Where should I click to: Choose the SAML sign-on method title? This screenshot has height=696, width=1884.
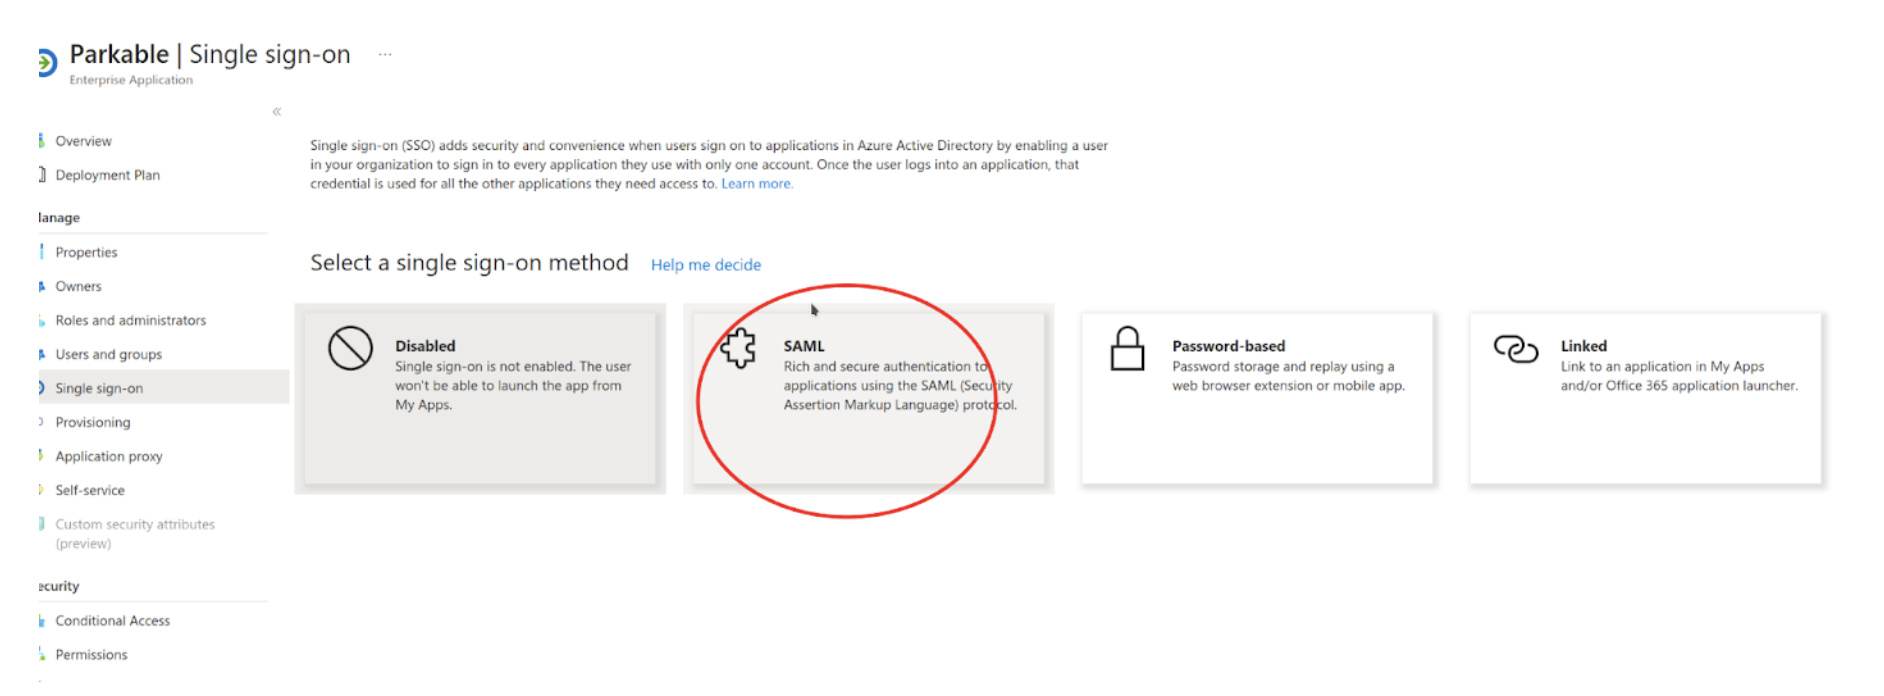pos(804,345)
